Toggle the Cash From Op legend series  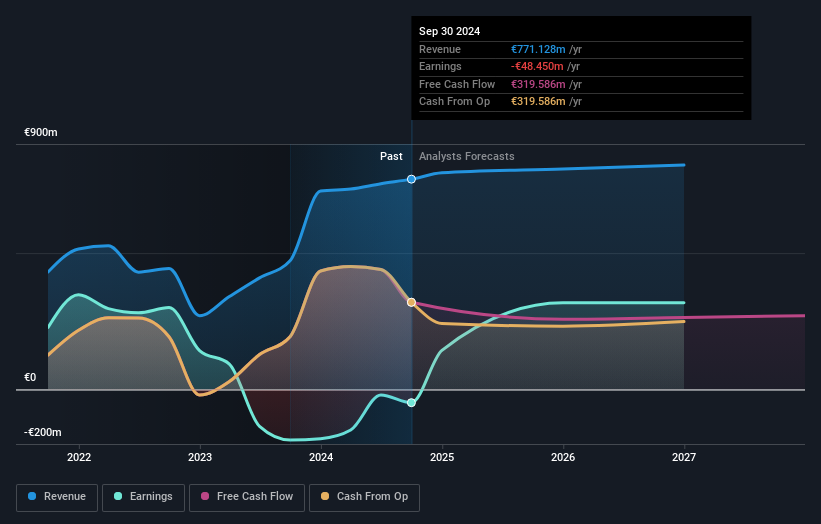click(x=364, y=497)
